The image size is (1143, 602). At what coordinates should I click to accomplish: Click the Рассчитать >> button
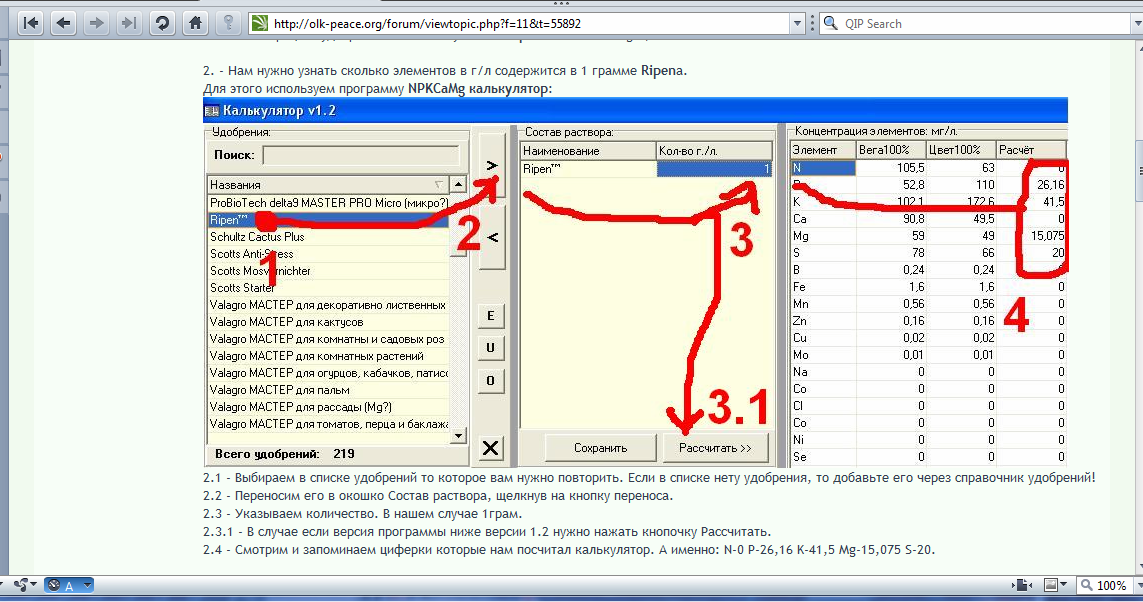tap(715, 448)
